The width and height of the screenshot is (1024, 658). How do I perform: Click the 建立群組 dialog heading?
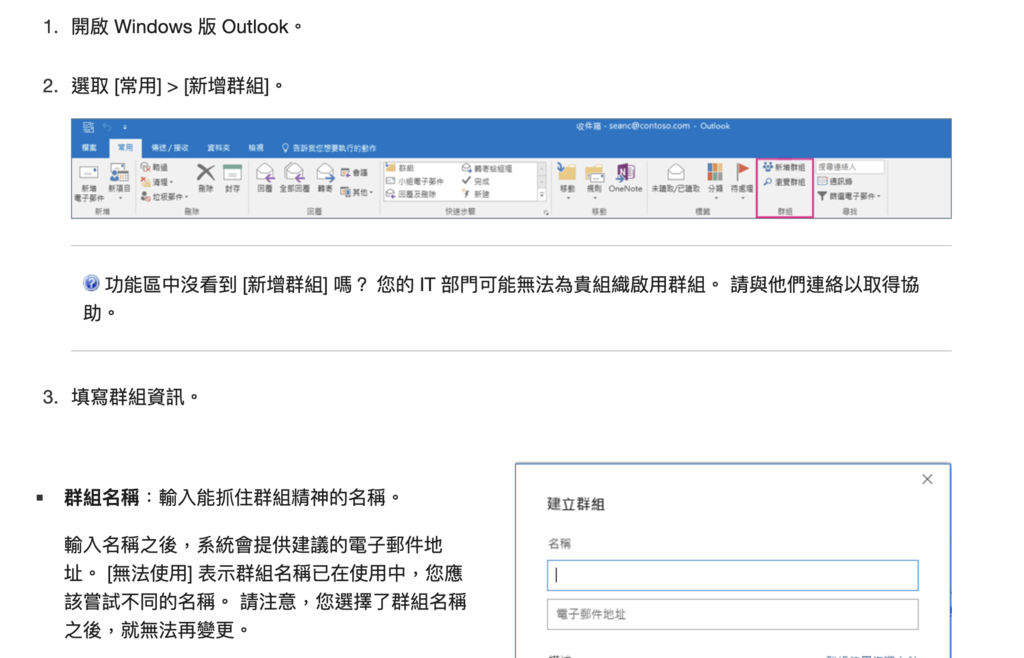click(x=575, y=504)
